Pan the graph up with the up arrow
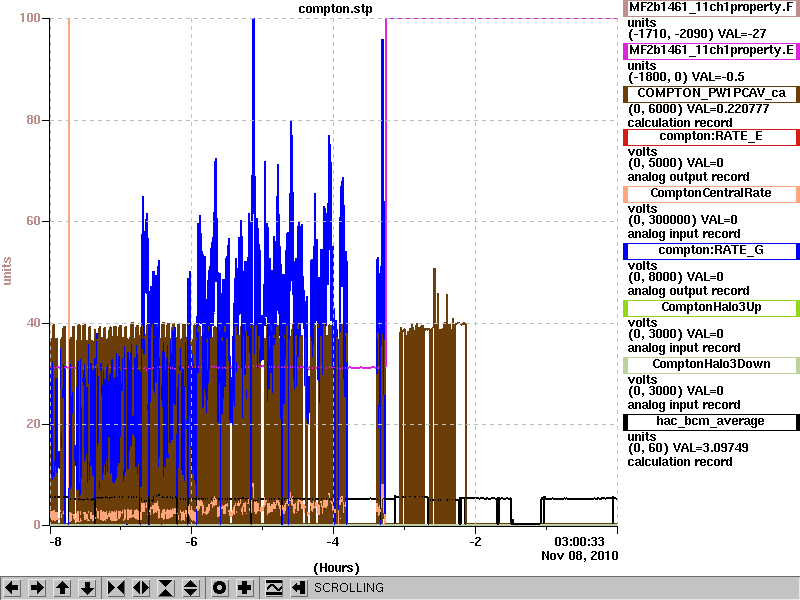This screenshot has height=600, width=800. click(x=63, y=588)
